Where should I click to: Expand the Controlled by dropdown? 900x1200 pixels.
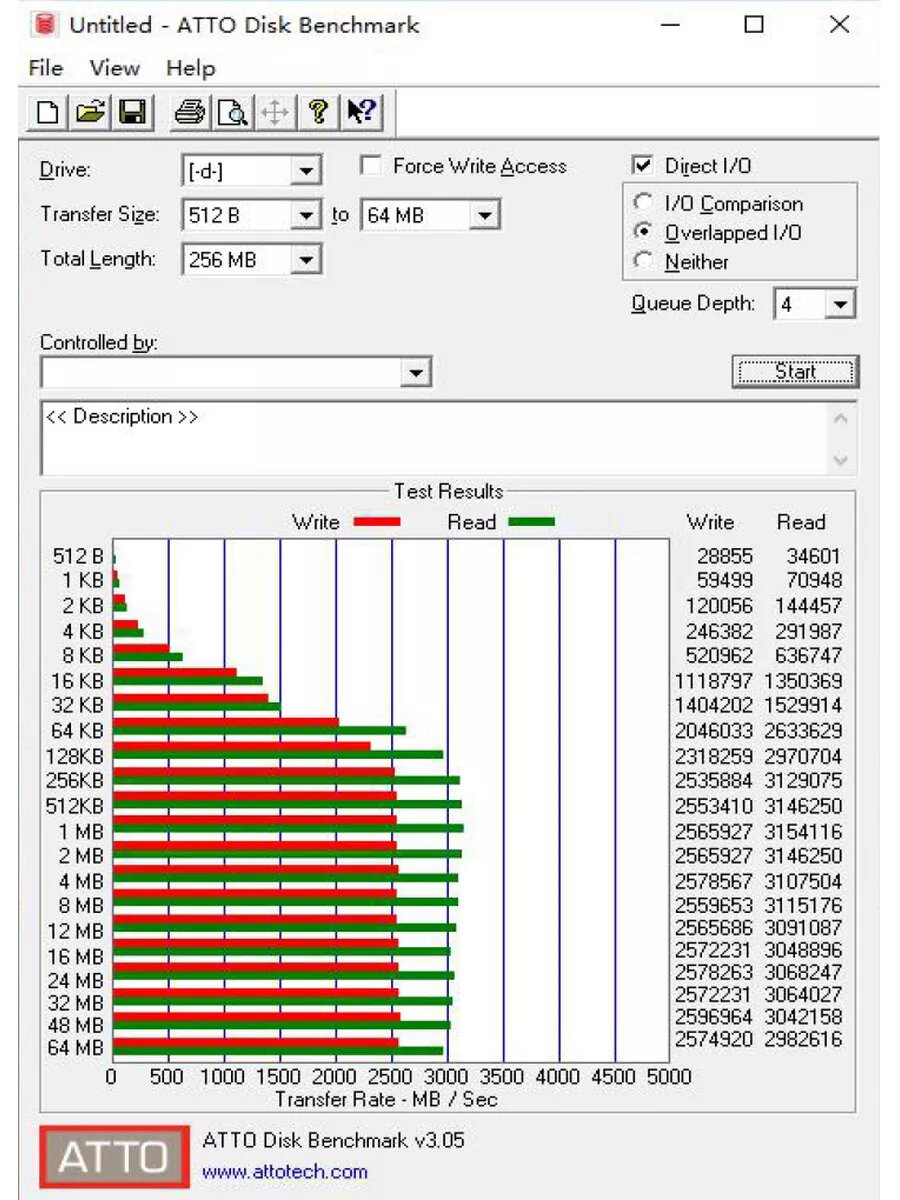click(x=416, y=373)
